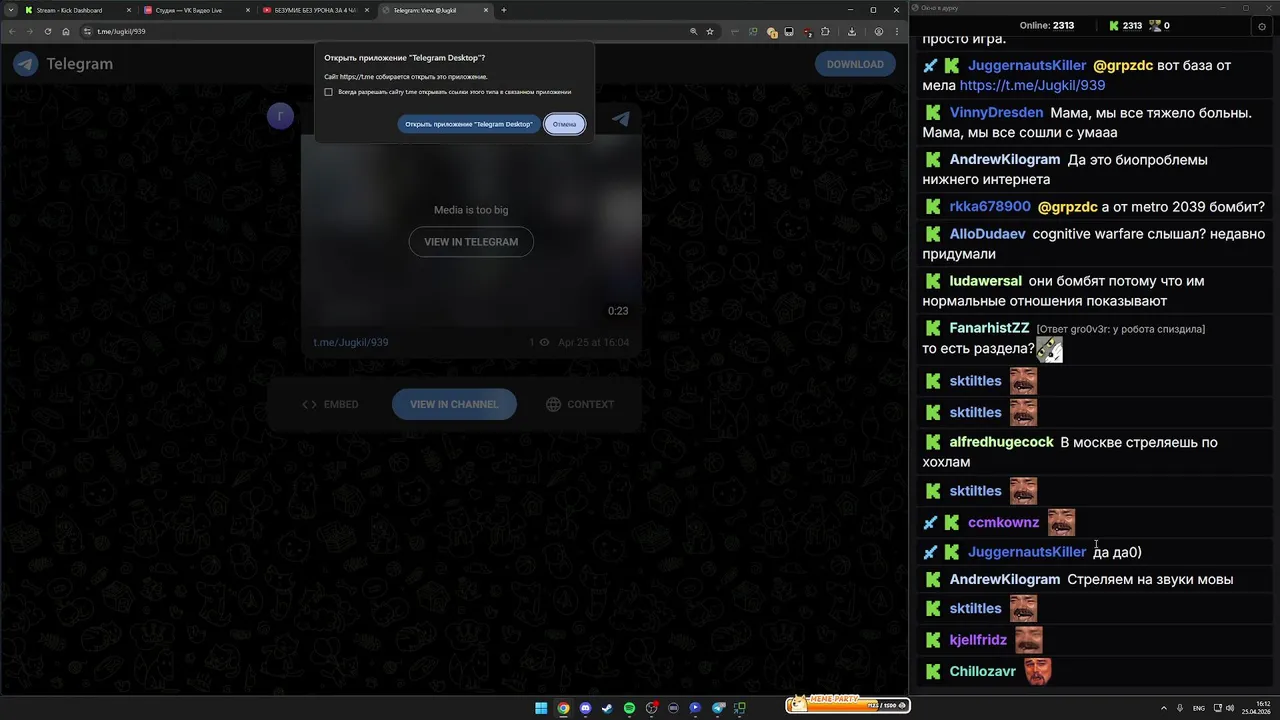The width and height of the screenshot is (1280, 720).
Task: Open the browser extensions puzzle icon
Action: click(825, 31)
